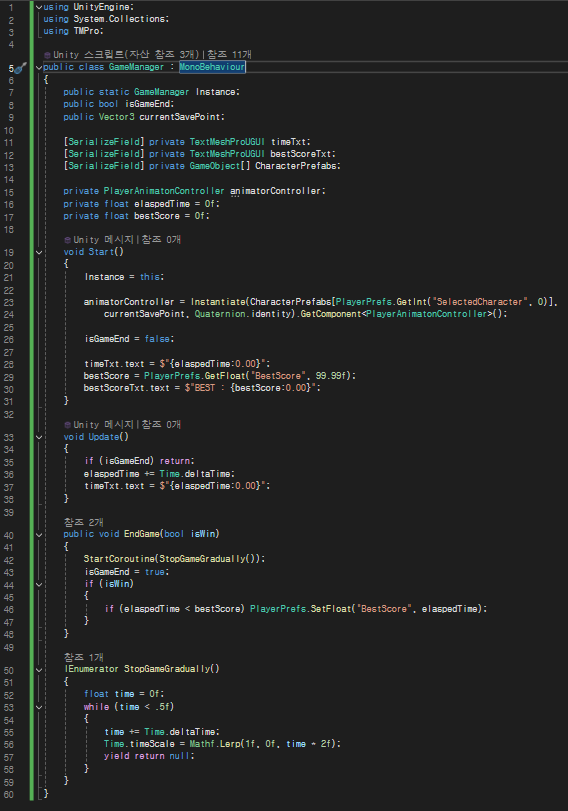Click the Unity icon beside 'Unity 스크립트' CodeLens

47,55
